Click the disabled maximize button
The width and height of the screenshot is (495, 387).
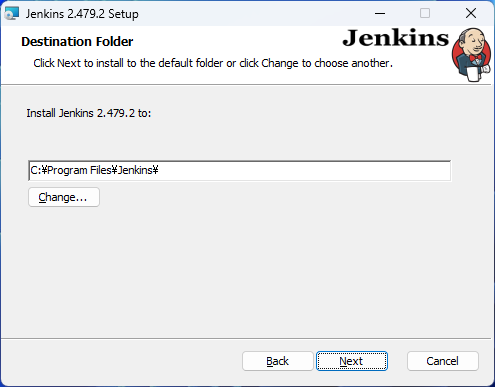425,13
